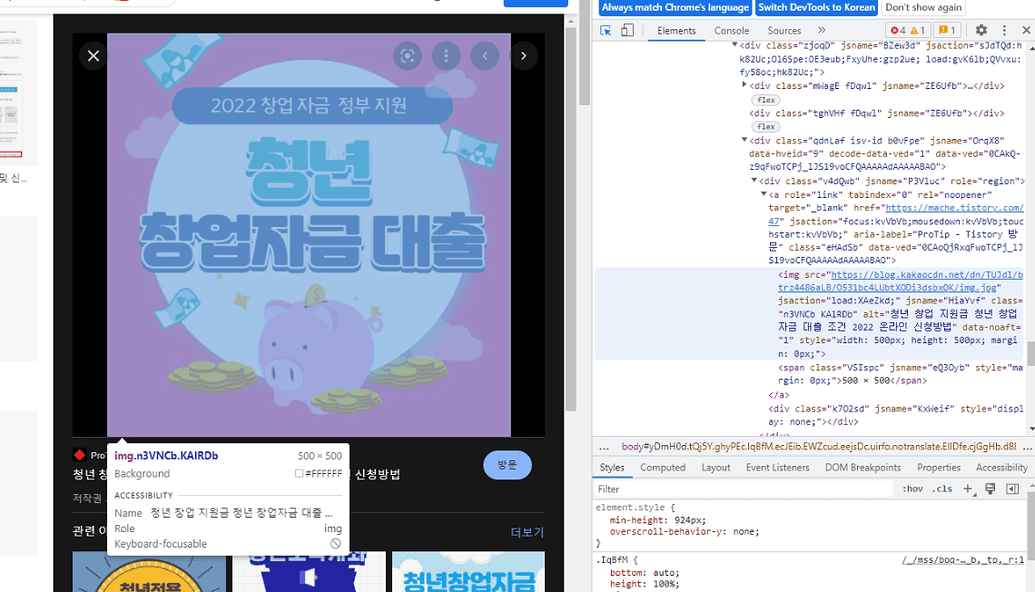This screenshot has height=592, width=1035.
Task: Click the Filter styles input field
Action: (745, 489)
